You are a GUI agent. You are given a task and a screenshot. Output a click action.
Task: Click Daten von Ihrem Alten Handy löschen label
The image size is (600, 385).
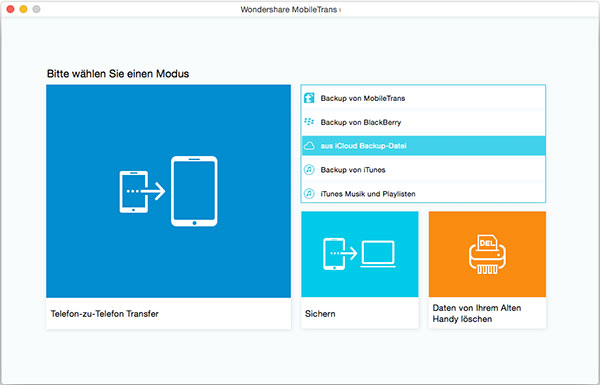[x=477, y=313]
